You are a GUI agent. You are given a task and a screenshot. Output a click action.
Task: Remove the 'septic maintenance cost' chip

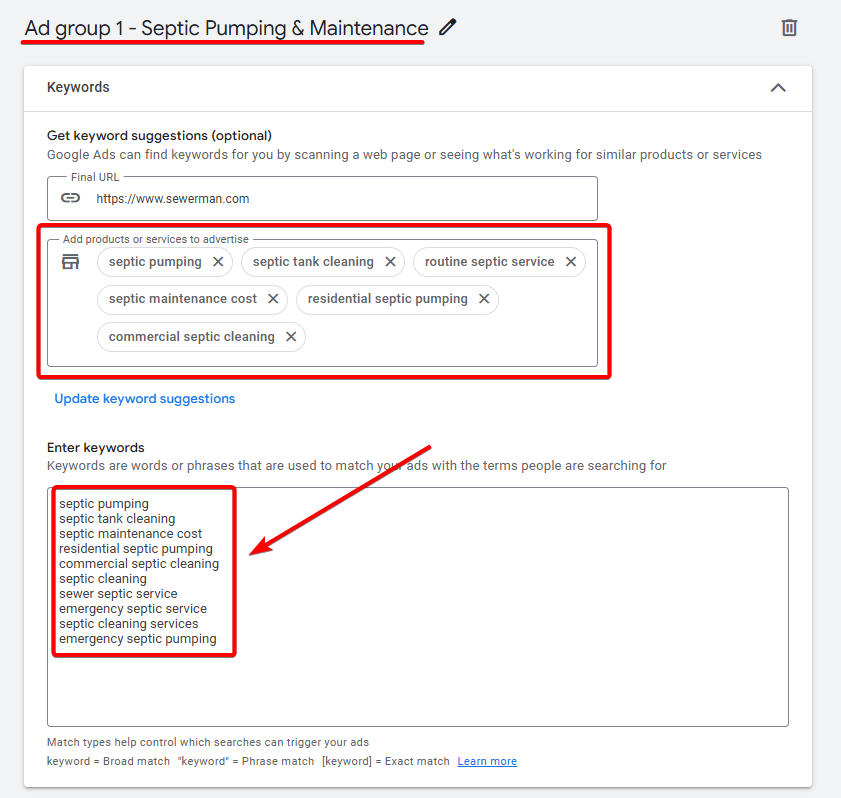point(273,299)
